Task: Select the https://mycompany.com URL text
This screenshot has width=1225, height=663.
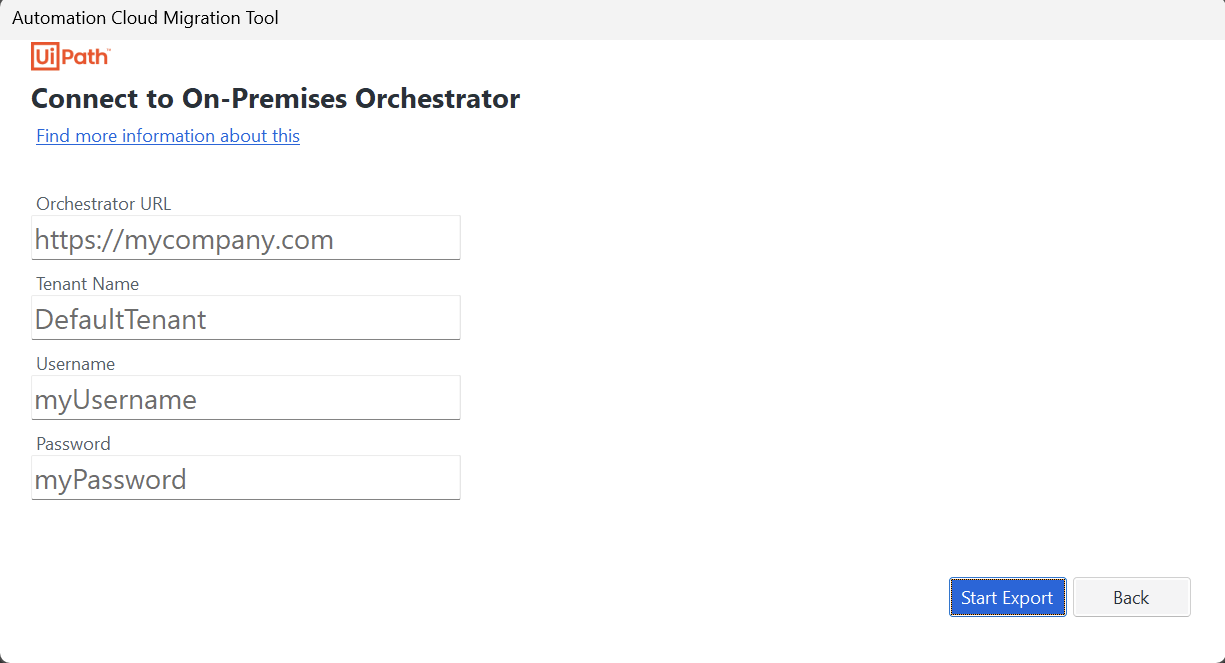Action: pos(184,239)
